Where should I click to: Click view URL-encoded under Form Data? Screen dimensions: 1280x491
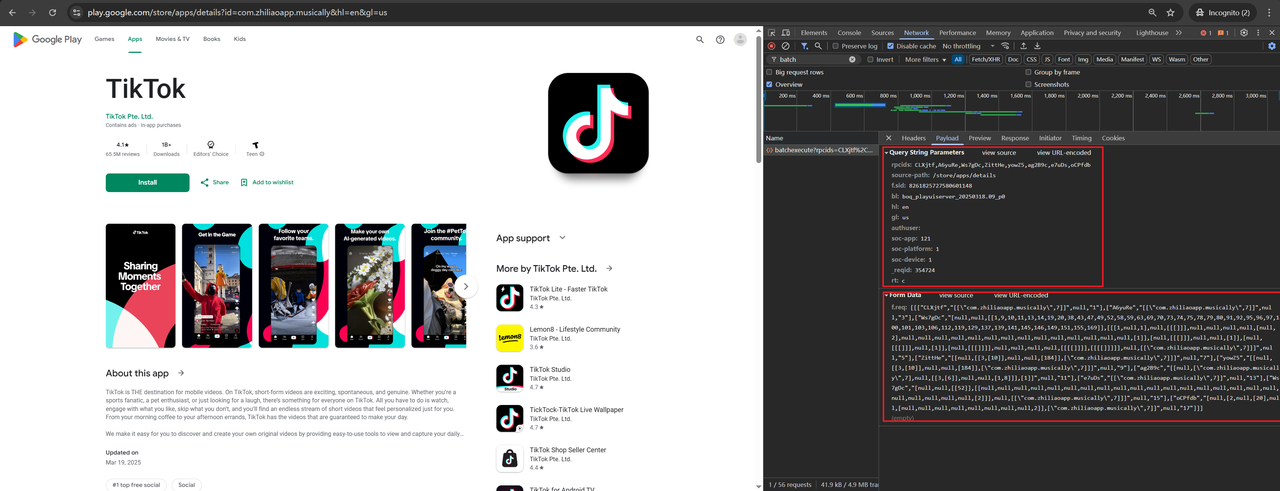(1021, 295)
